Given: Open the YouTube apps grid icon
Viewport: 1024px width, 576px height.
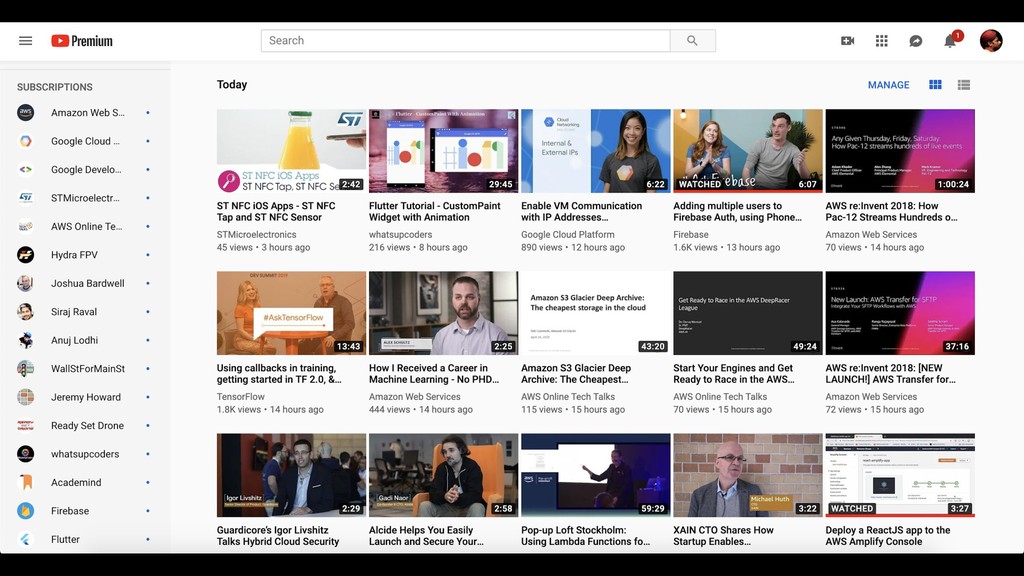Looking at the screenshot, I should (x=882, y=40).
